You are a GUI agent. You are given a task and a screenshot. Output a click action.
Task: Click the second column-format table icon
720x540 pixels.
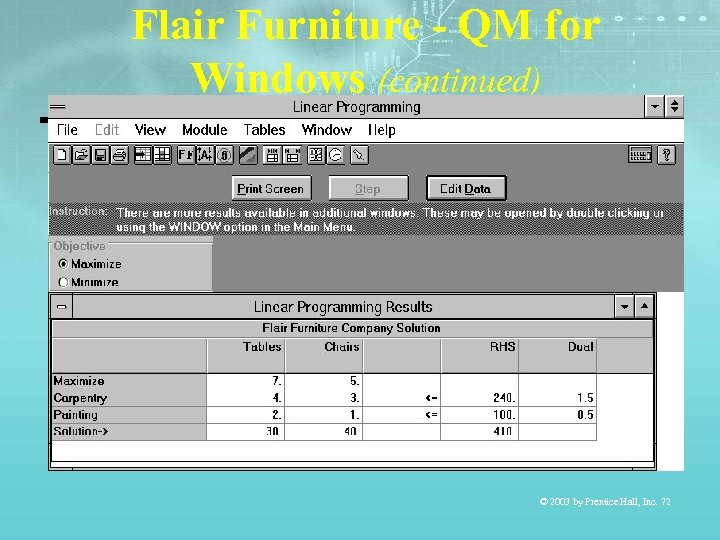point(292,155)
